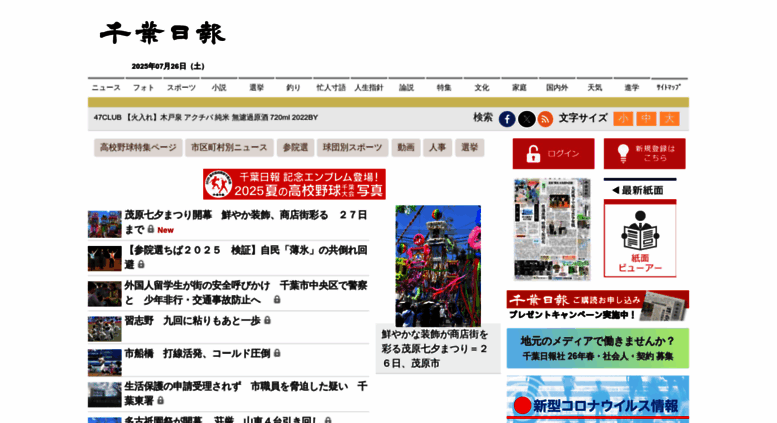Click the 最新紙面 label

click(x=638, y=190)
